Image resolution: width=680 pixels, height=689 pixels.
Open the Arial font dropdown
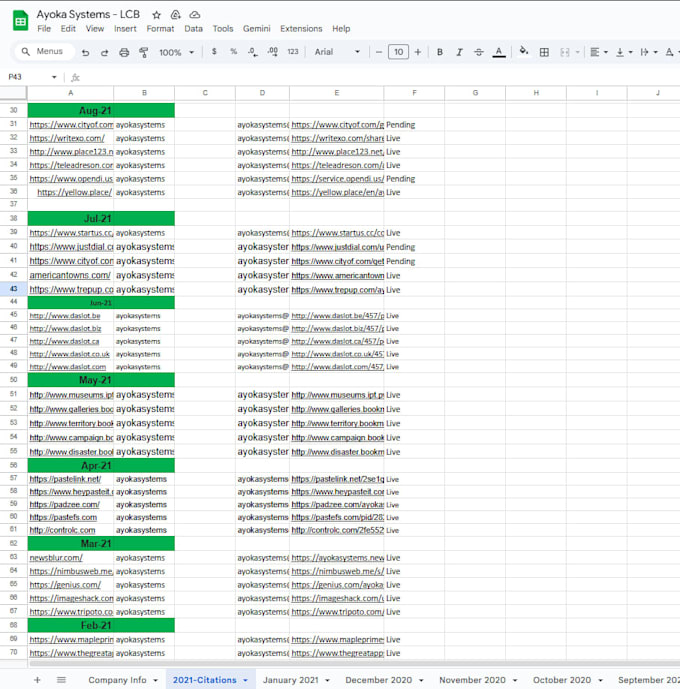point(337,52)
